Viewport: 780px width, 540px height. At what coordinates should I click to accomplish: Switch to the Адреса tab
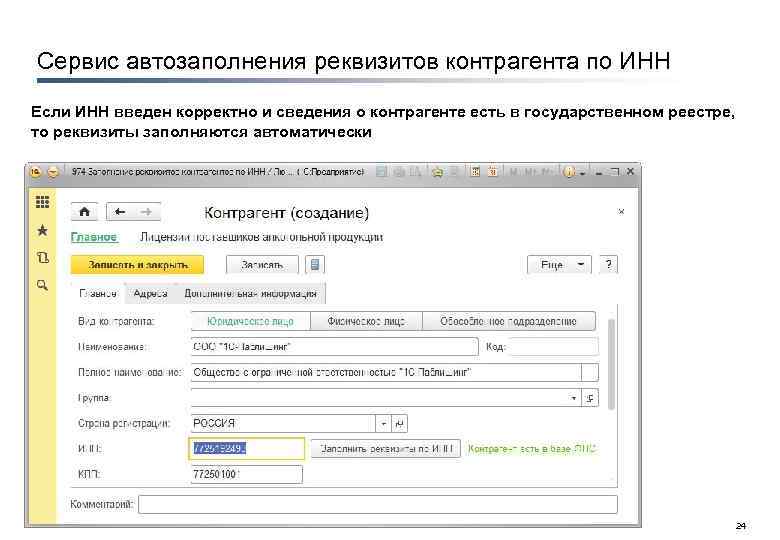pos(150,293)
